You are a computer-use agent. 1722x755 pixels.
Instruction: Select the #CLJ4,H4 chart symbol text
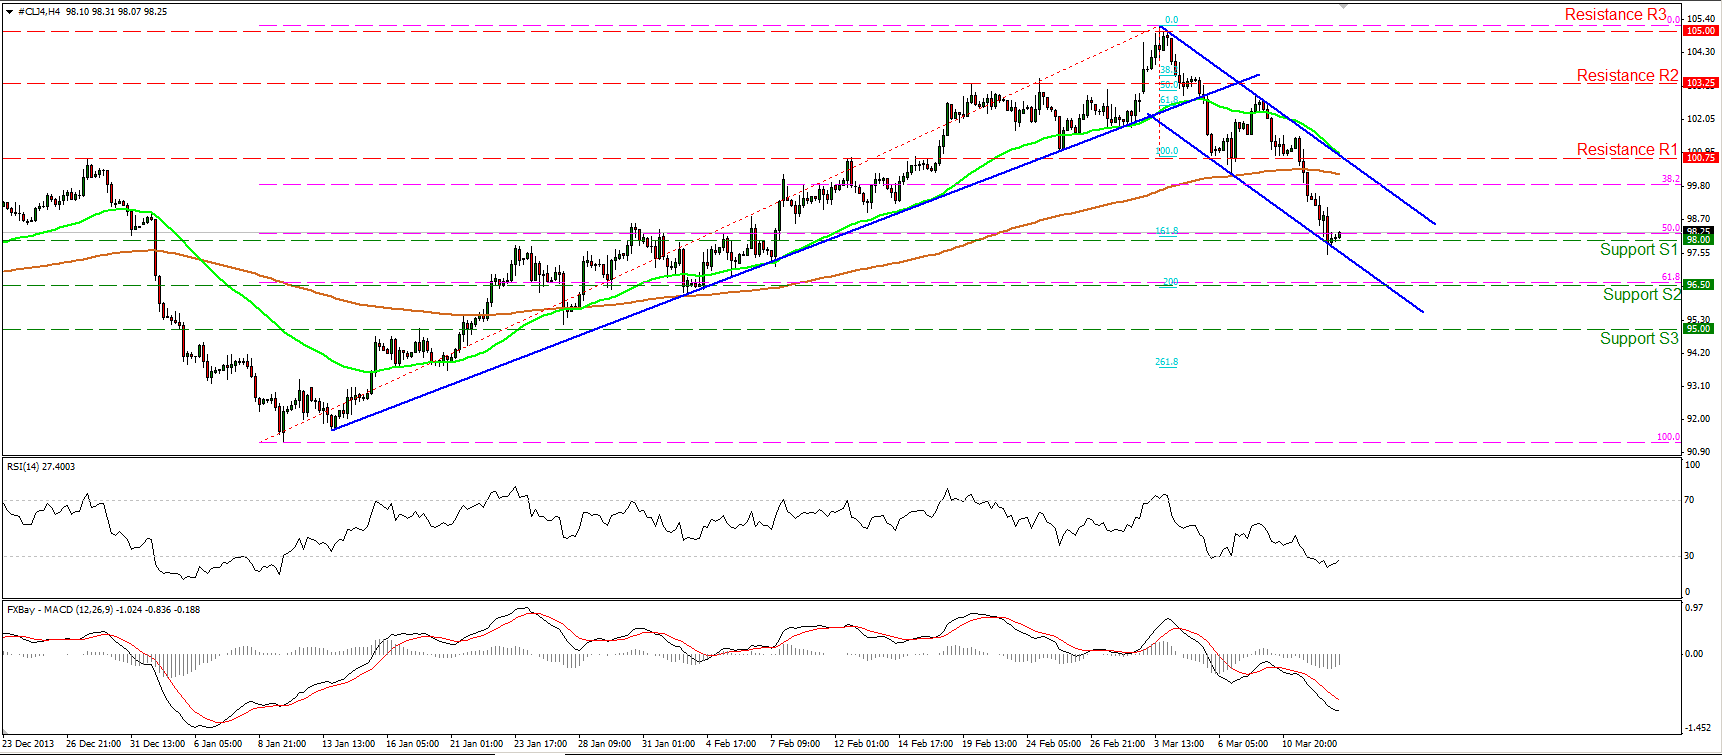(x=39, y=12)
